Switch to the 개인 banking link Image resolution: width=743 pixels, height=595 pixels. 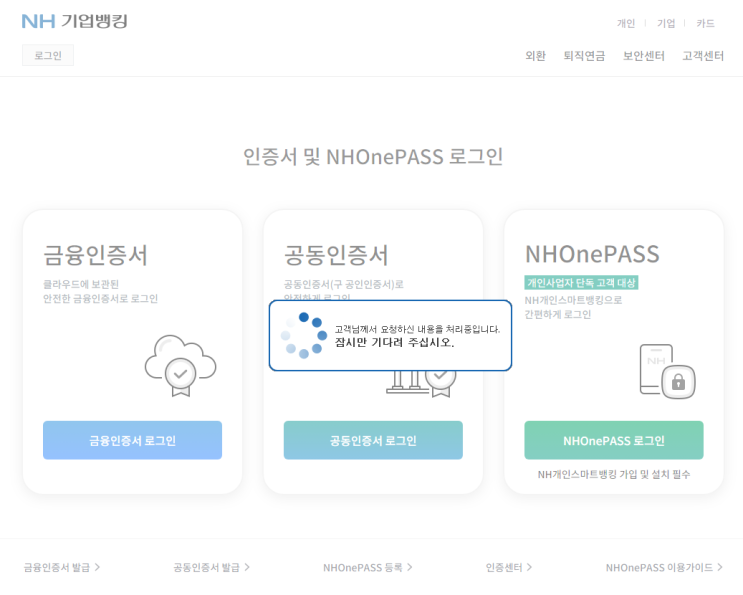tap(625, 23)
